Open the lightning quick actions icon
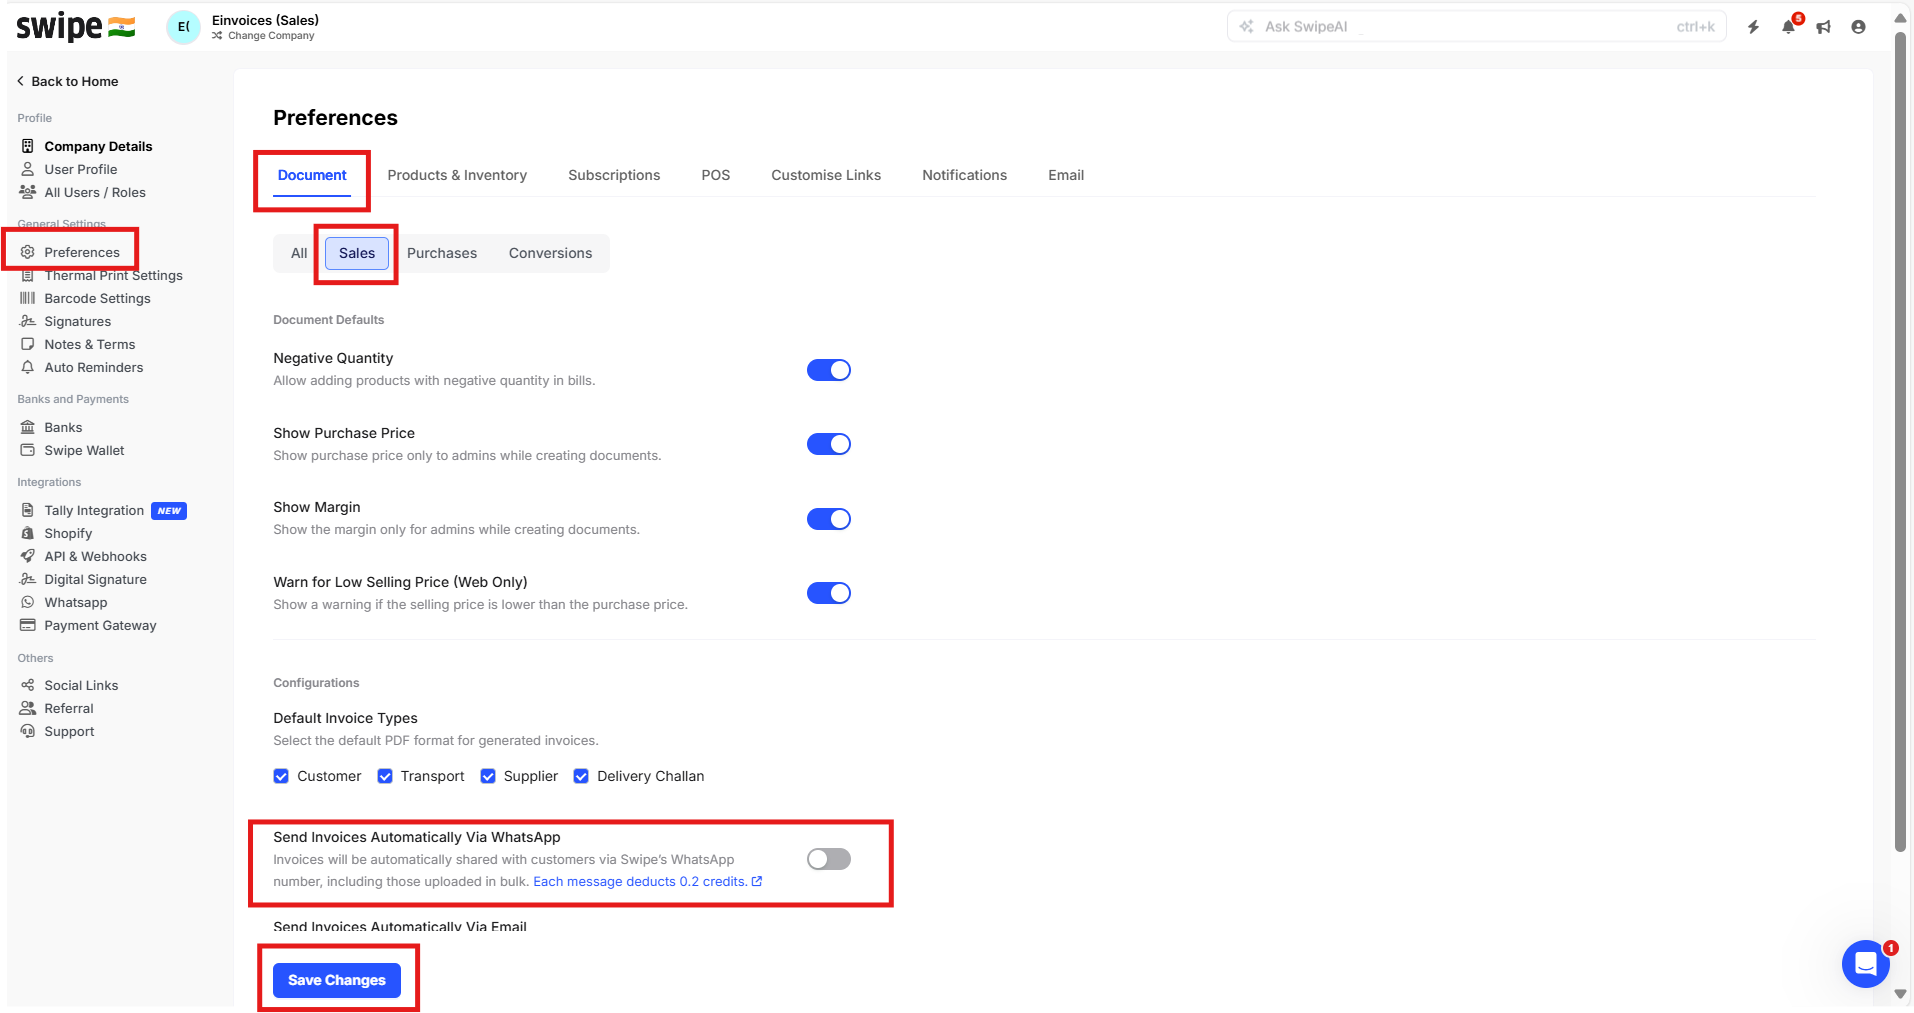This screenshot has width=1914, height=1013. point(1753,27)
